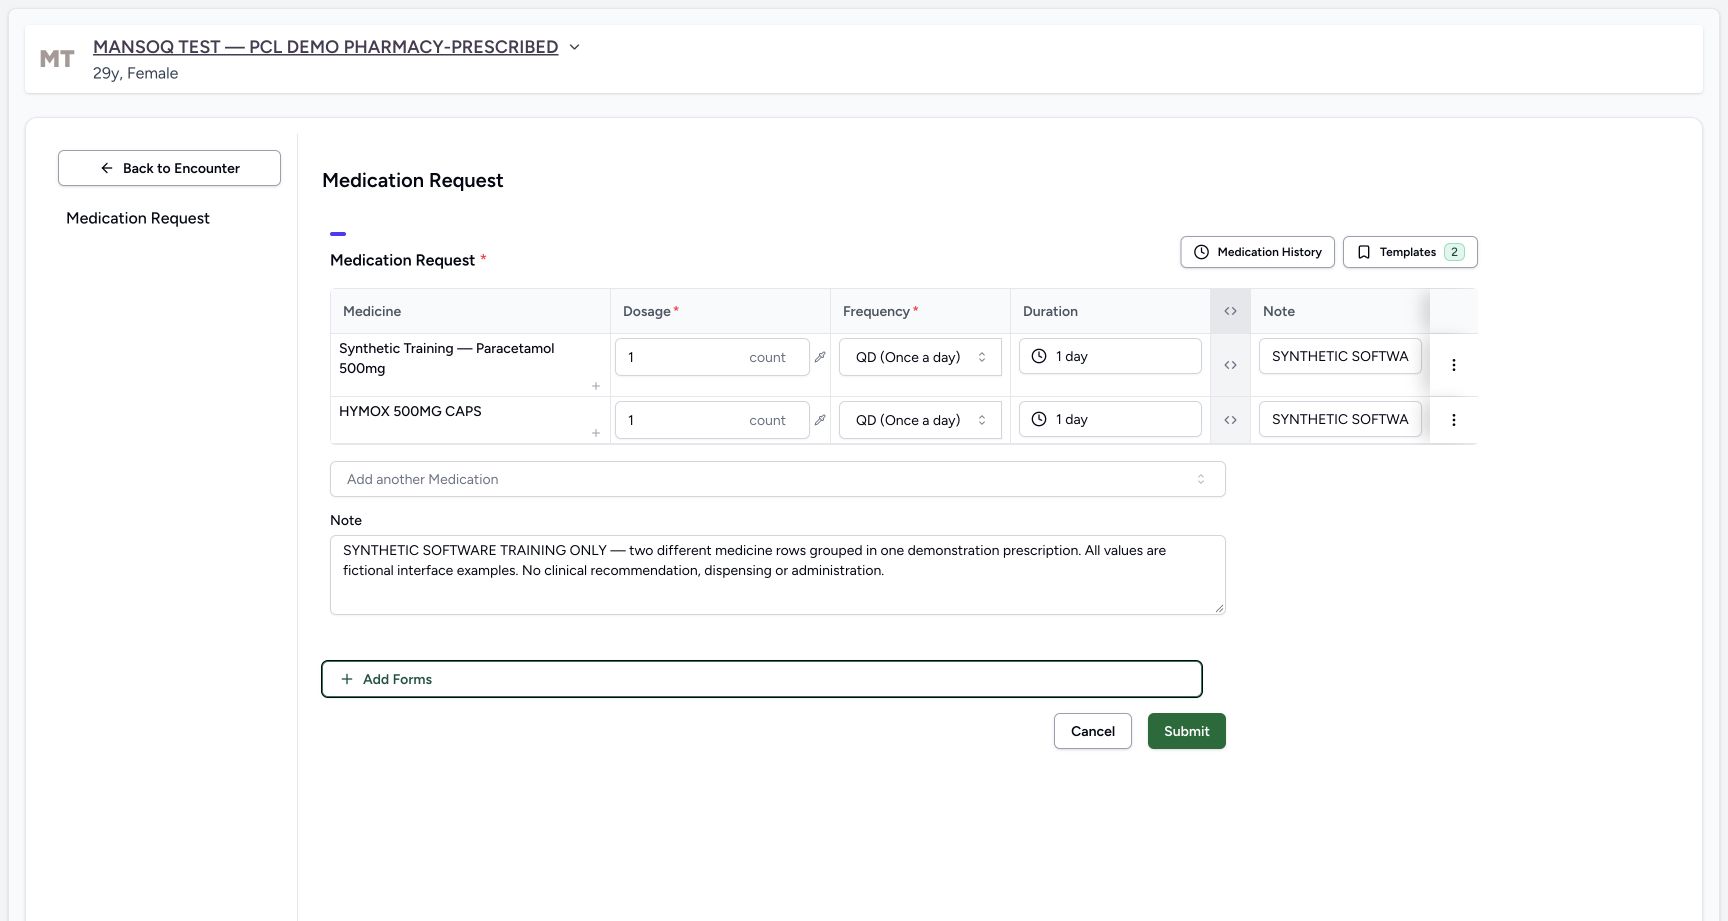The height and width of the screenshot is (921, 1728).
Task: Expand the patient name chevron dropdown
Action: point(574,47)
